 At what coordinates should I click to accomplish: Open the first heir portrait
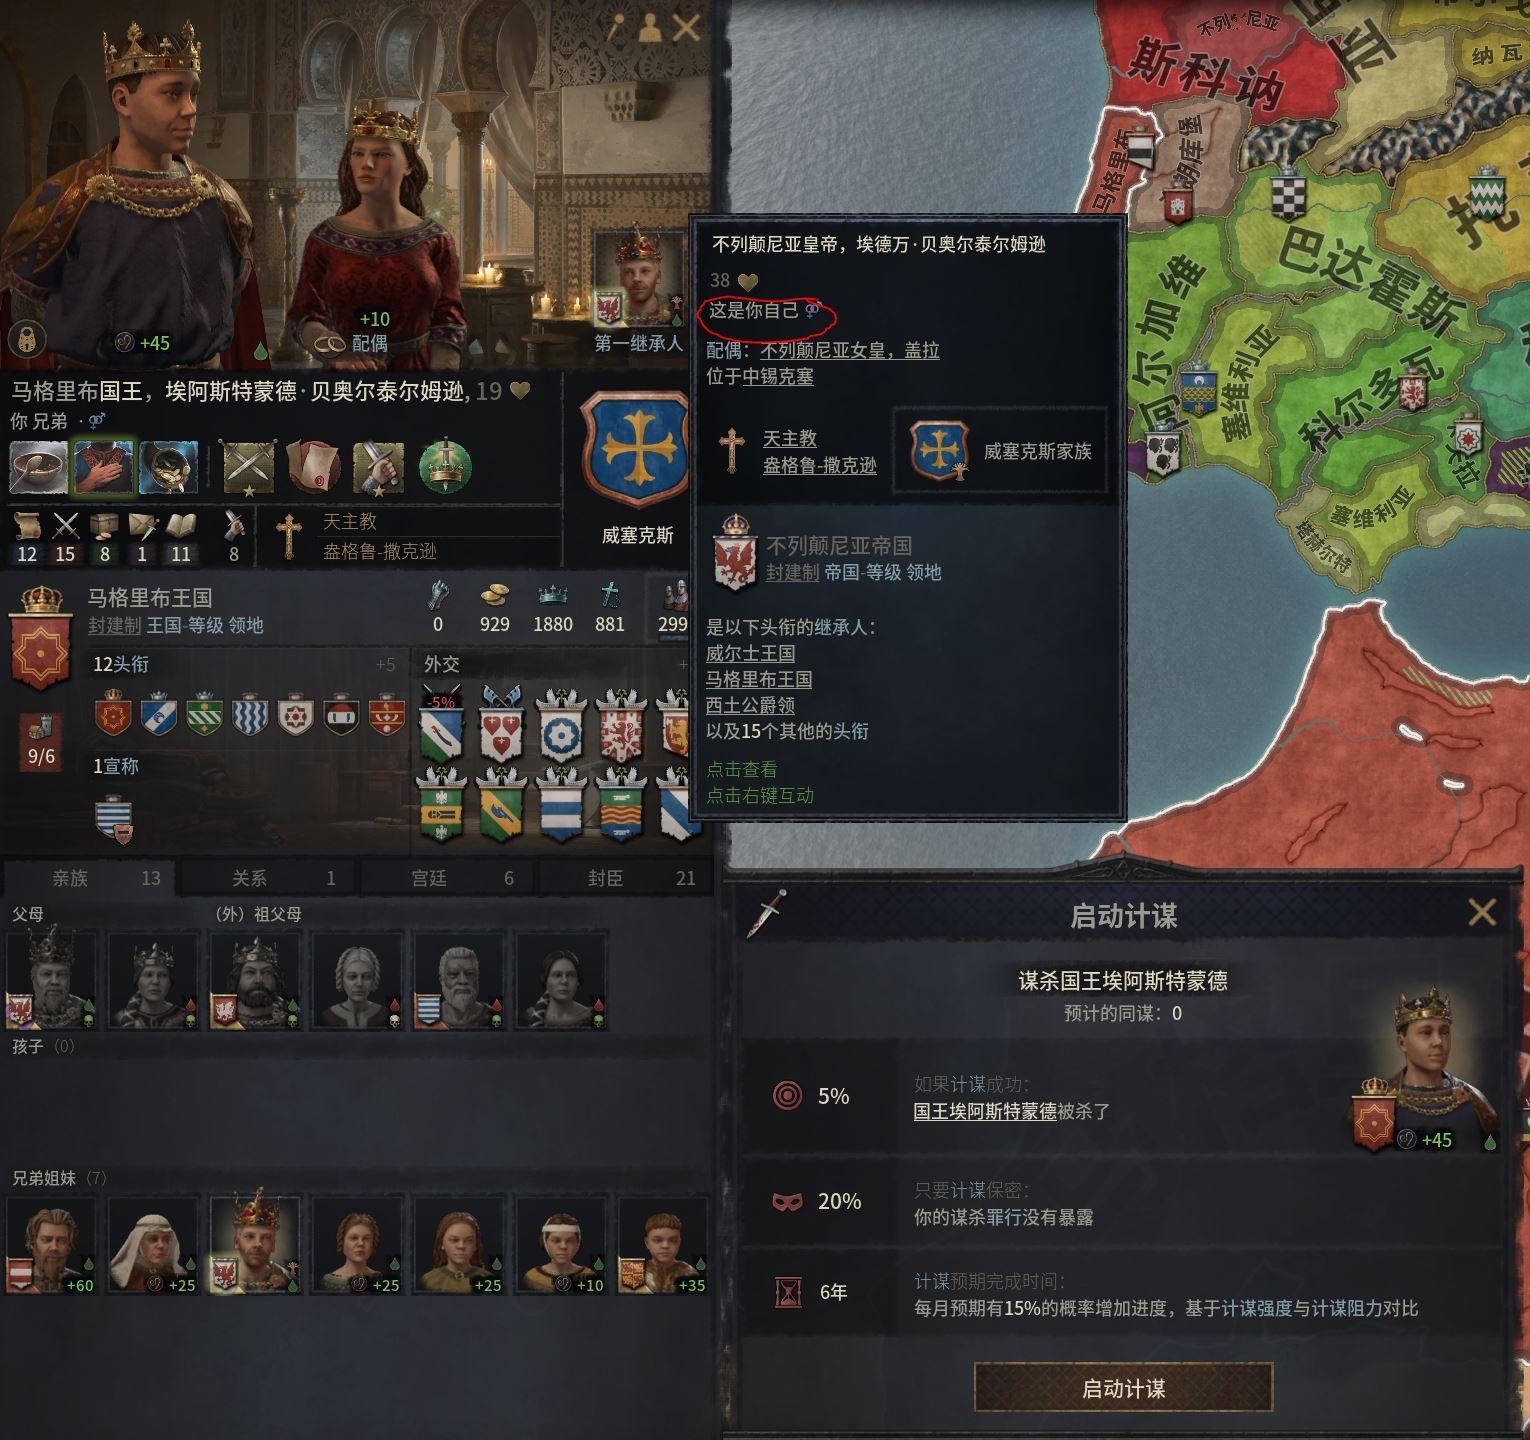[x=637, y=280]
